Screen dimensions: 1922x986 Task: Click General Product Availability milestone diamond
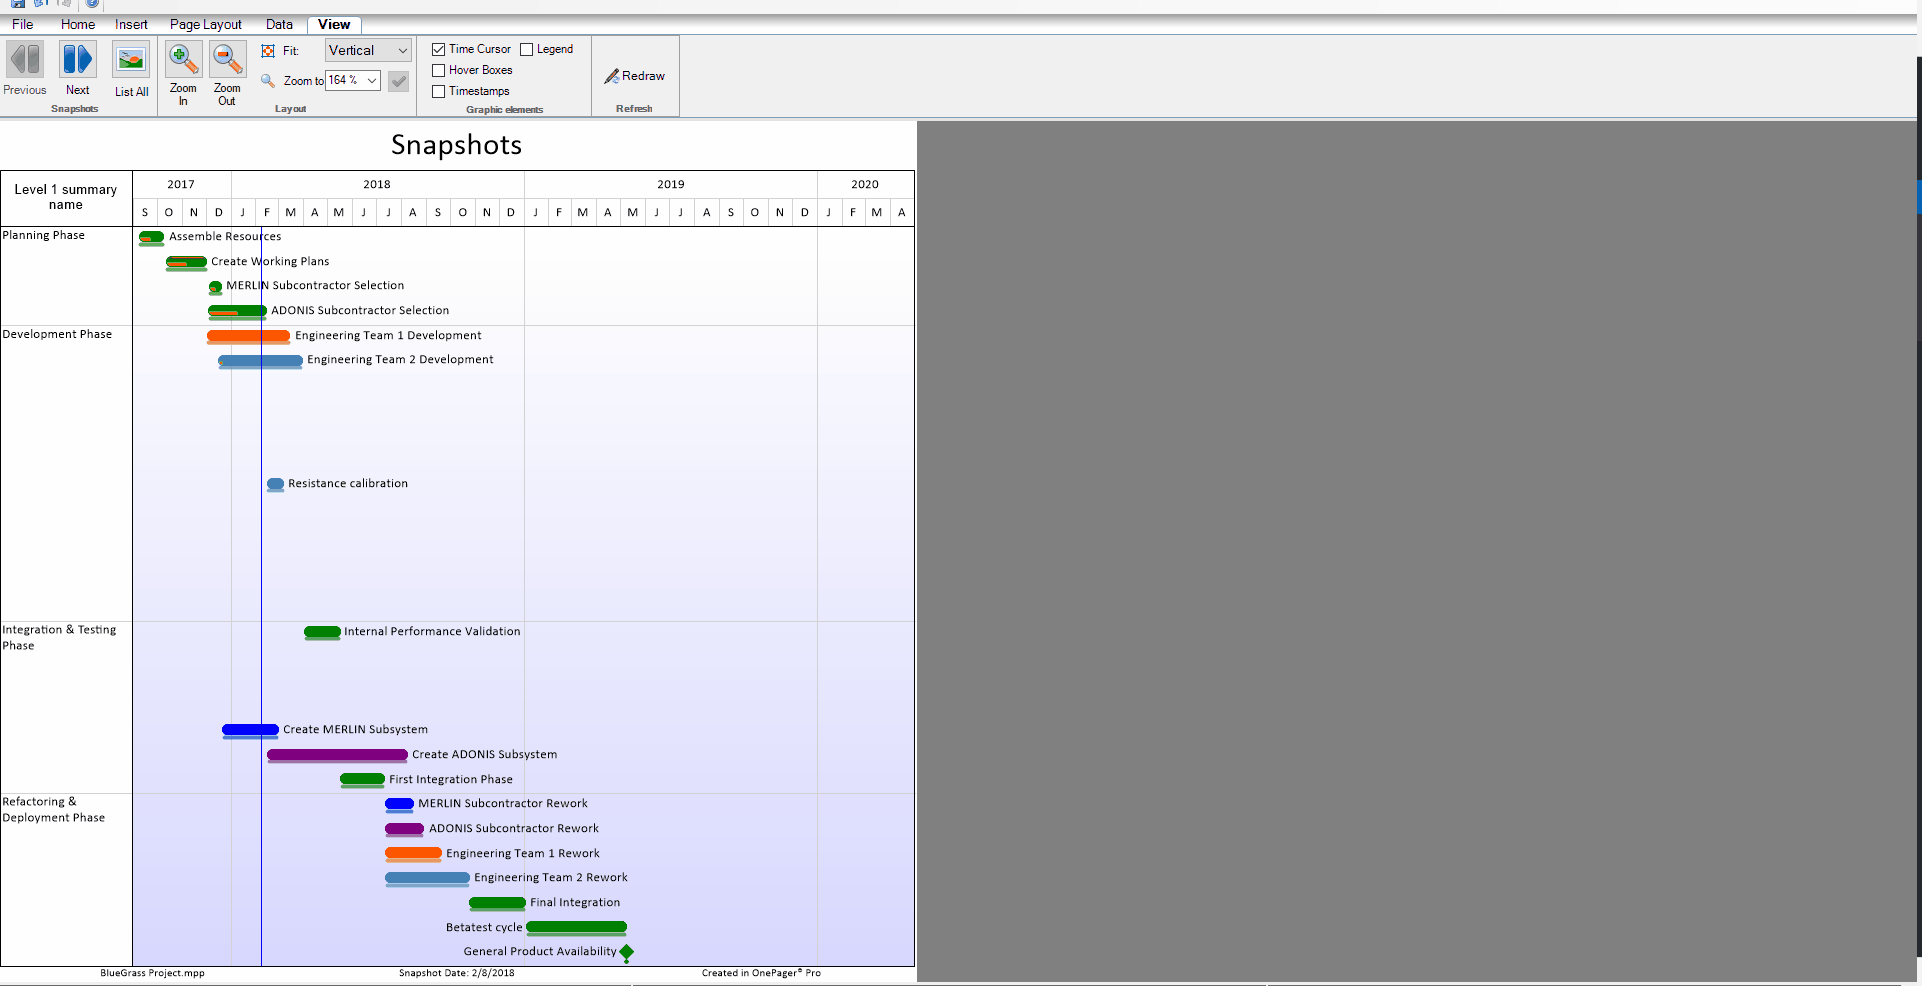point(626,952)
